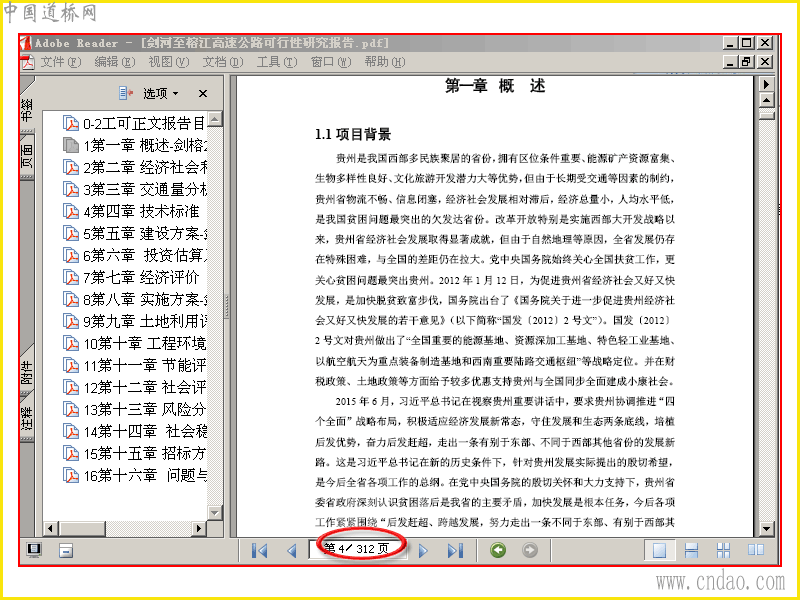This screenshot has width=800, height=600.
Task: Click document scroll up arrow
Action: click(766, 101)
